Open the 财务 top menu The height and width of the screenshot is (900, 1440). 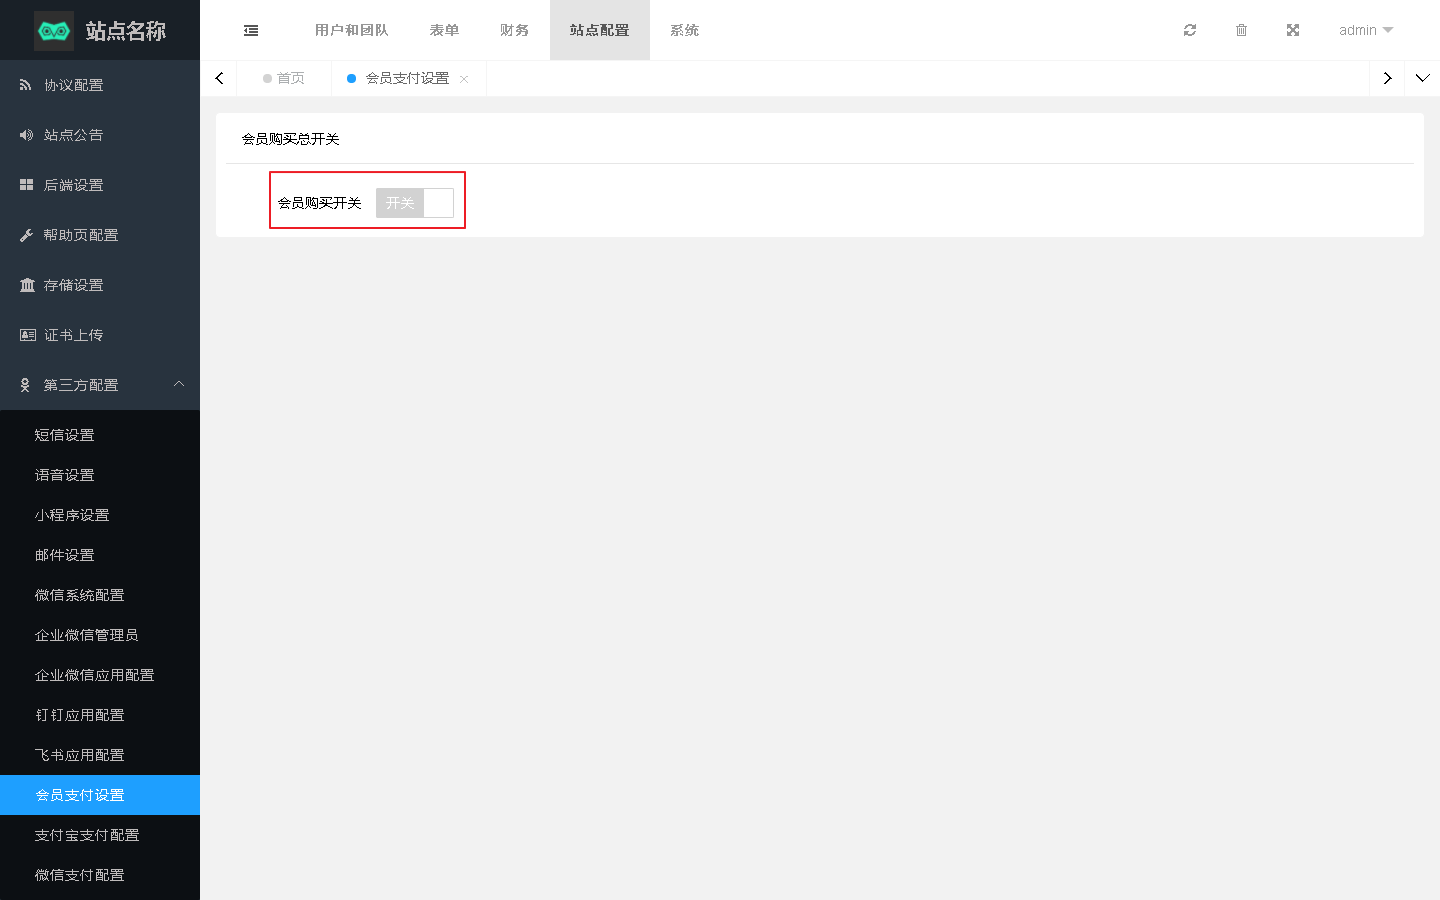point(514,30)
